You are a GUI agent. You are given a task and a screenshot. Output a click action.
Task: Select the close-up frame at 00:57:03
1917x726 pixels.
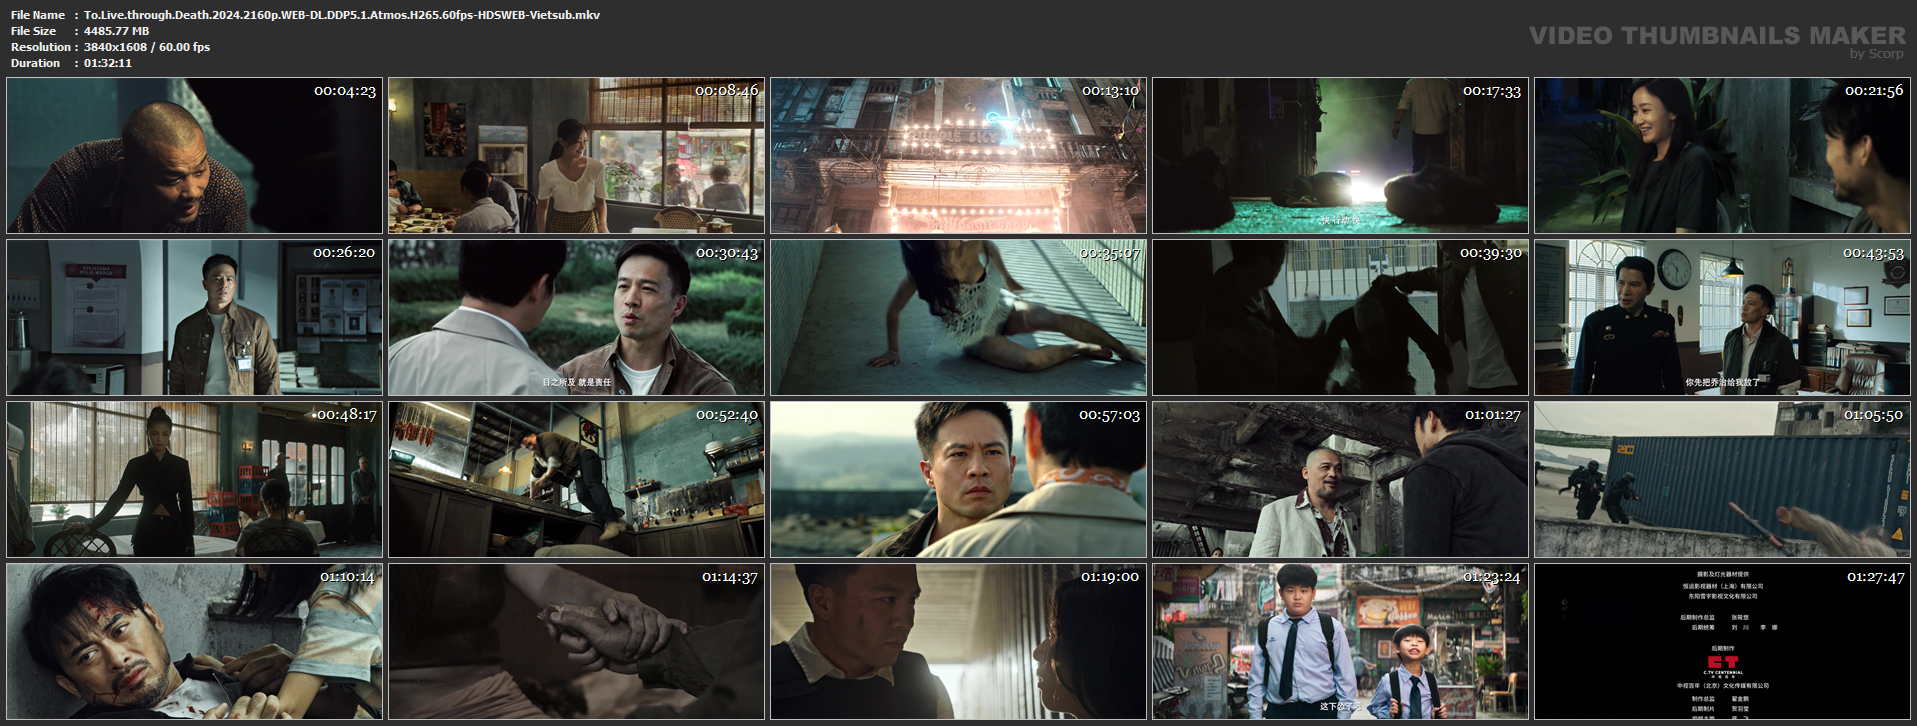pyautogui.click(x=958, y=480)
